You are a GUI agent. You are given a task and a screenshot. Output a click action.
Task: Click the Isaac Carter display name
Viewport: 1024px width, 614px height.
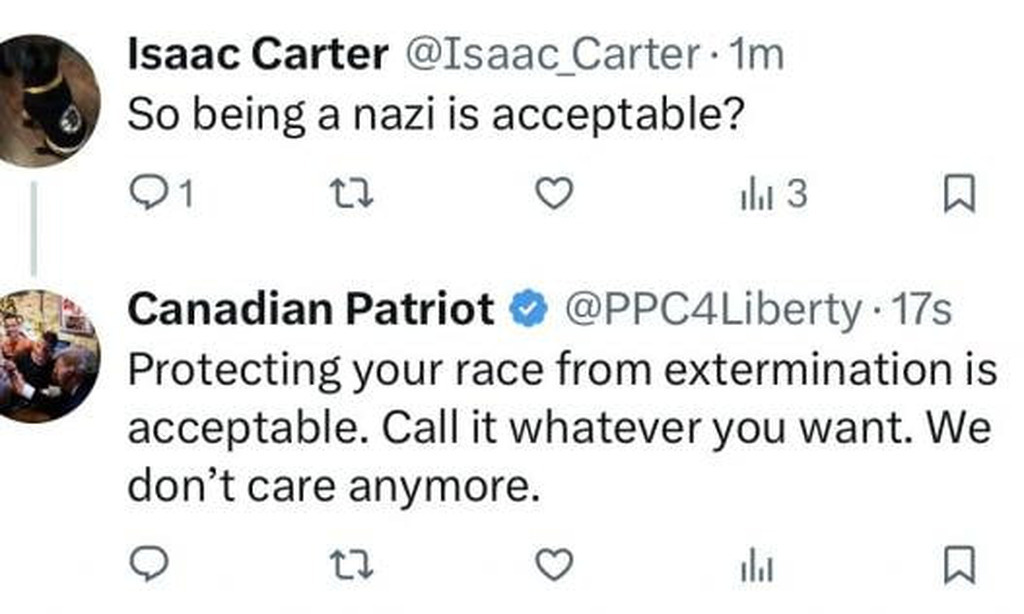[257, 56]
